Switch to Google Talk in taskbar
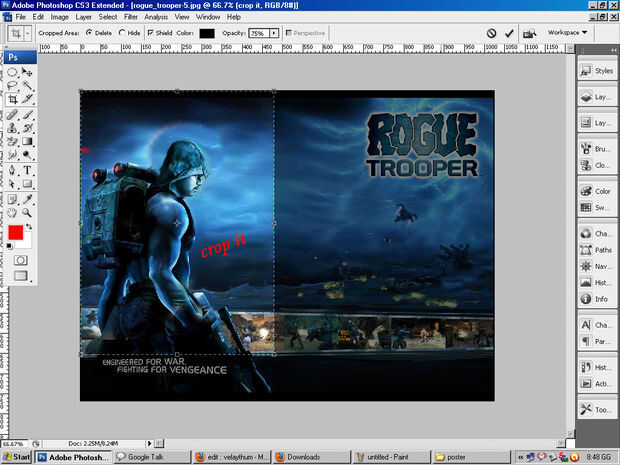This screenshot has height=465, width=620. pos(151,457)
